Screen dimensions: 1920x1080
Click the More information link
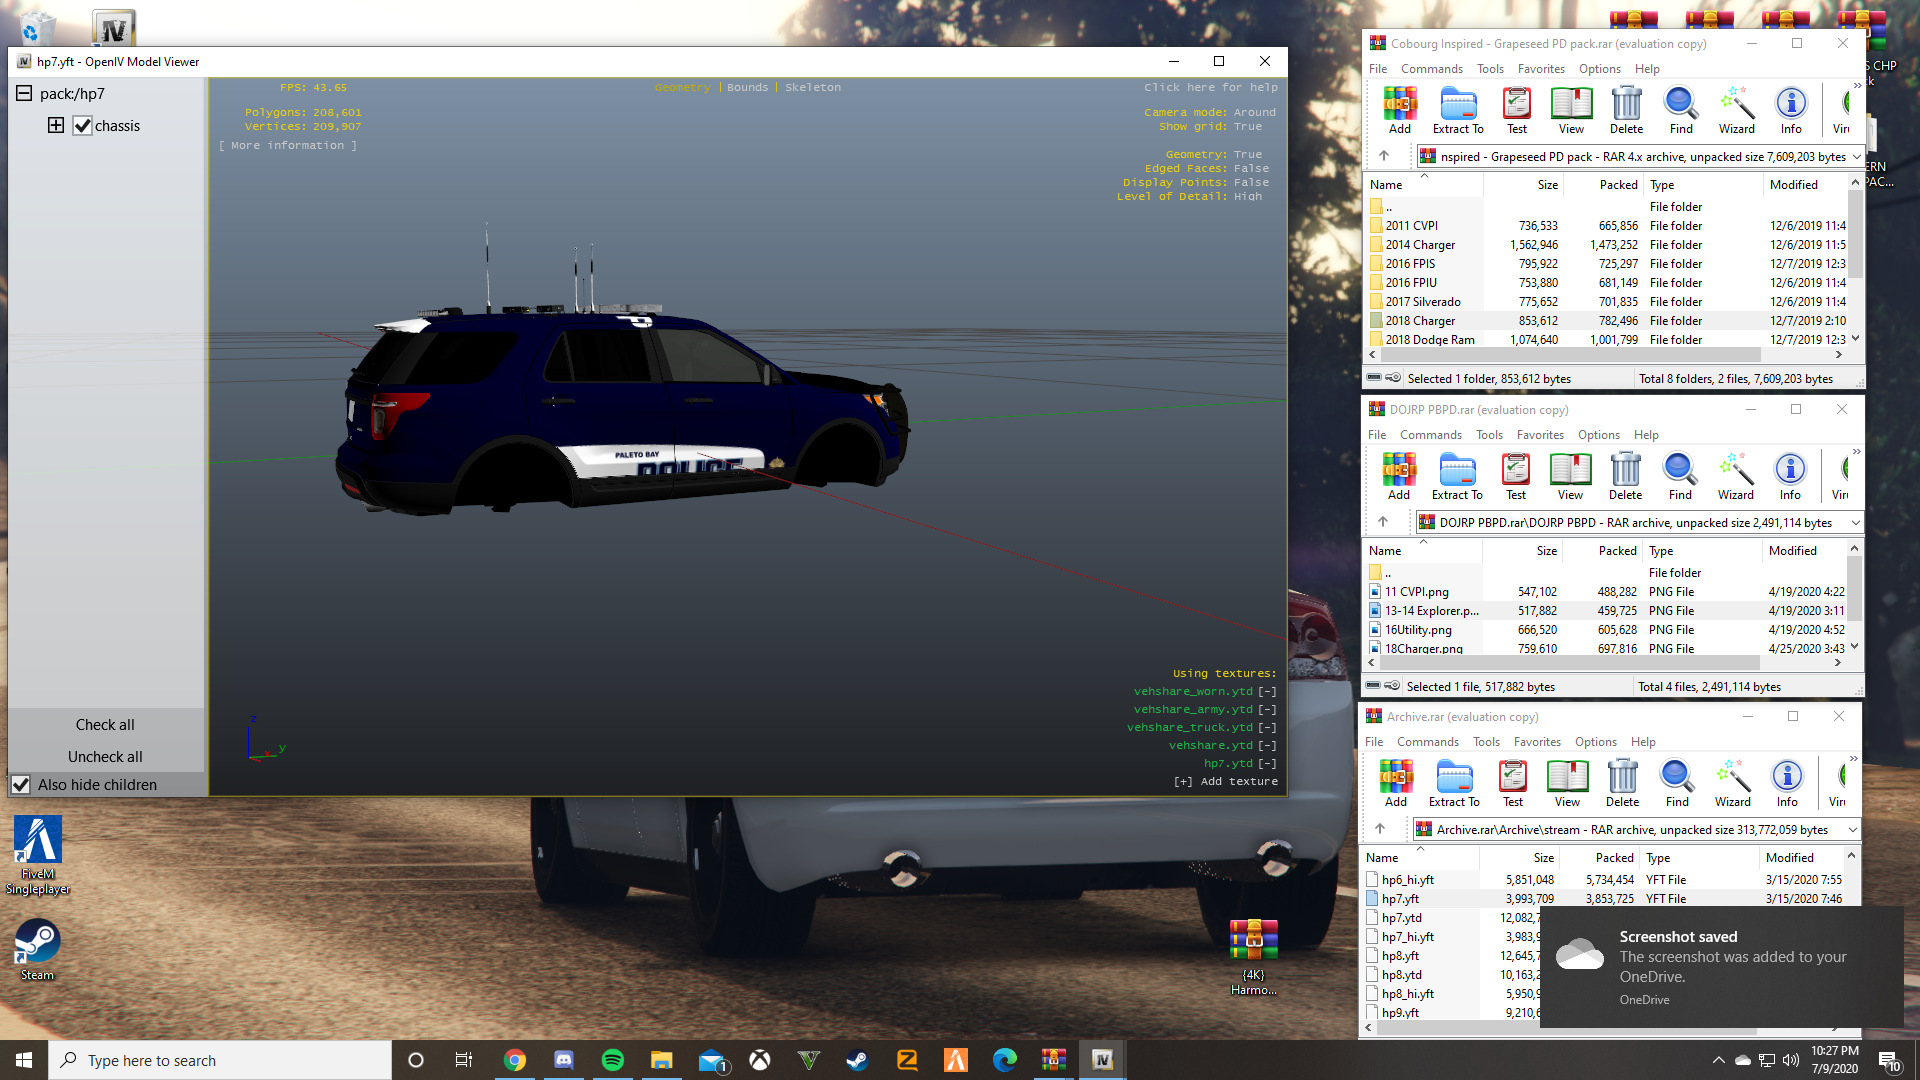288,146
